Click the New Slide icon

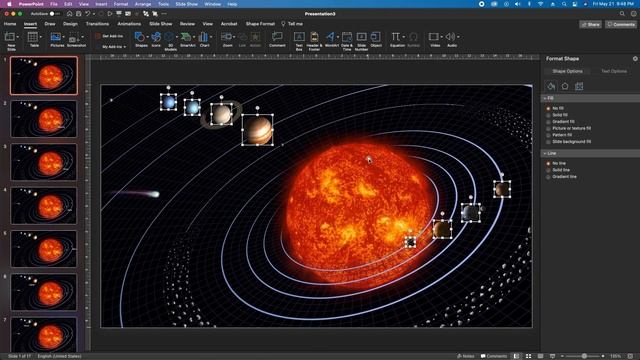coord(9,37)
